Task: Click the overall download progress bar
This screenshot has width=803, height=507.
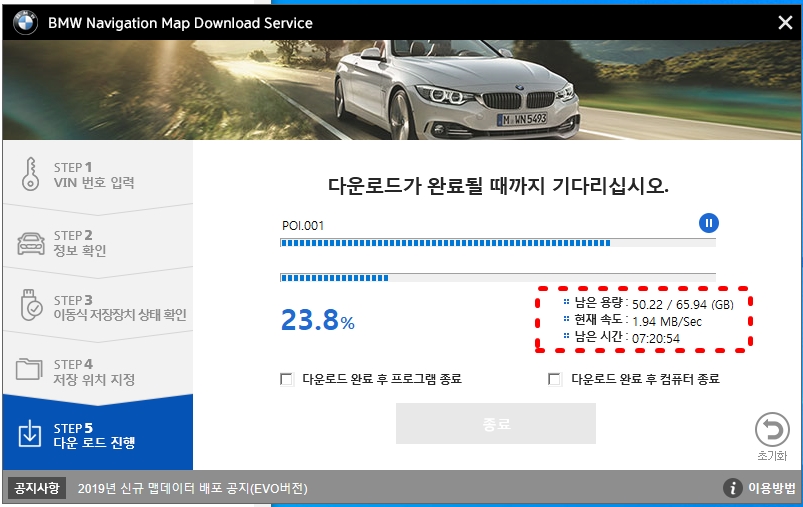Action: [x=498, y=278]
